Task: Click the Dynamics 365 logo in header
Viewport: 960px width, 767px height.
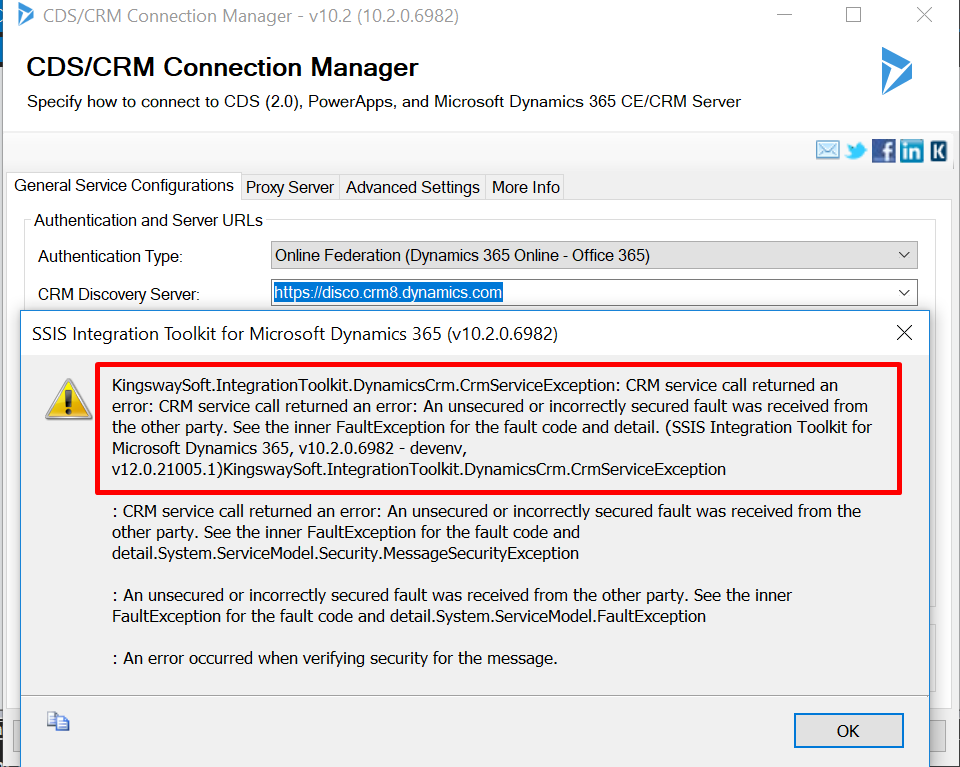Action: pyautogui.click(x=895, y=71)
